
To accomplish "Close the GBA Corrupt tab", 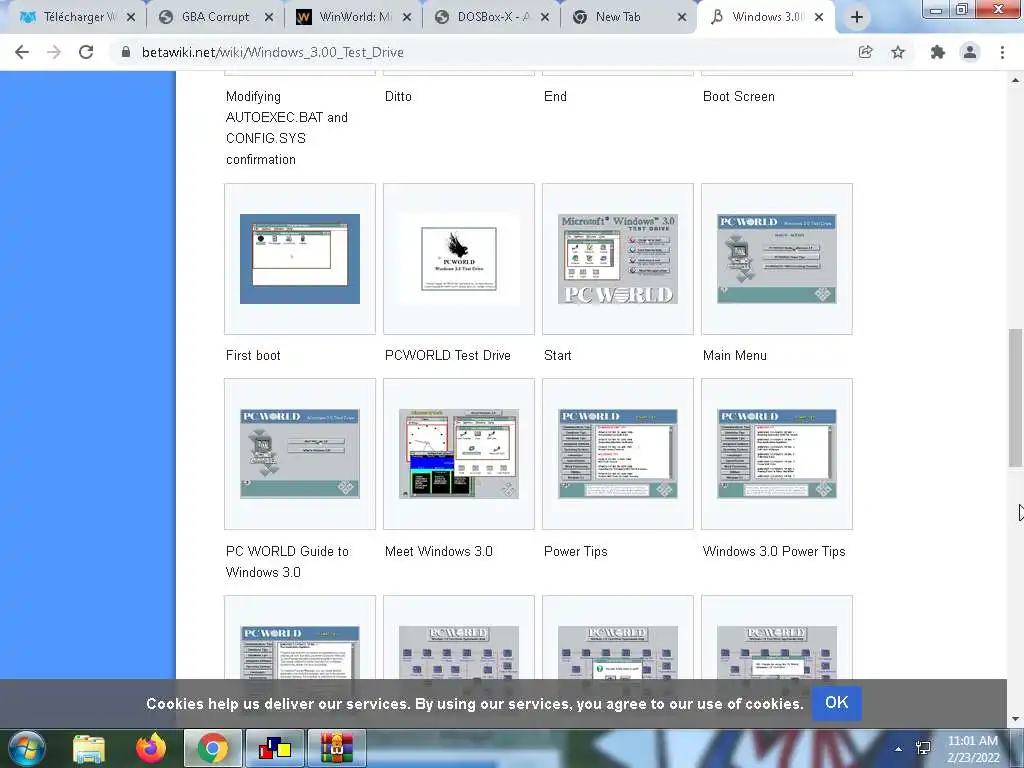I will pyautogui.click(x=268, y=18).
